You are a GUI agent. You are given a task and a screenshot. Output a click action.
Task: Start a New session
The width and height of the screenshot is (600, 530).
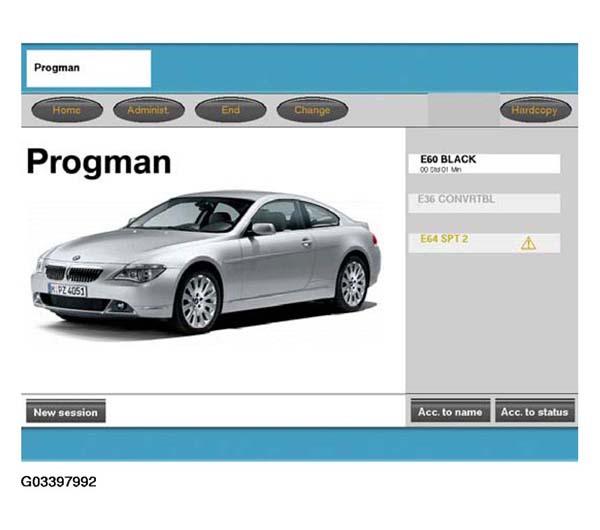coord(64,412)
